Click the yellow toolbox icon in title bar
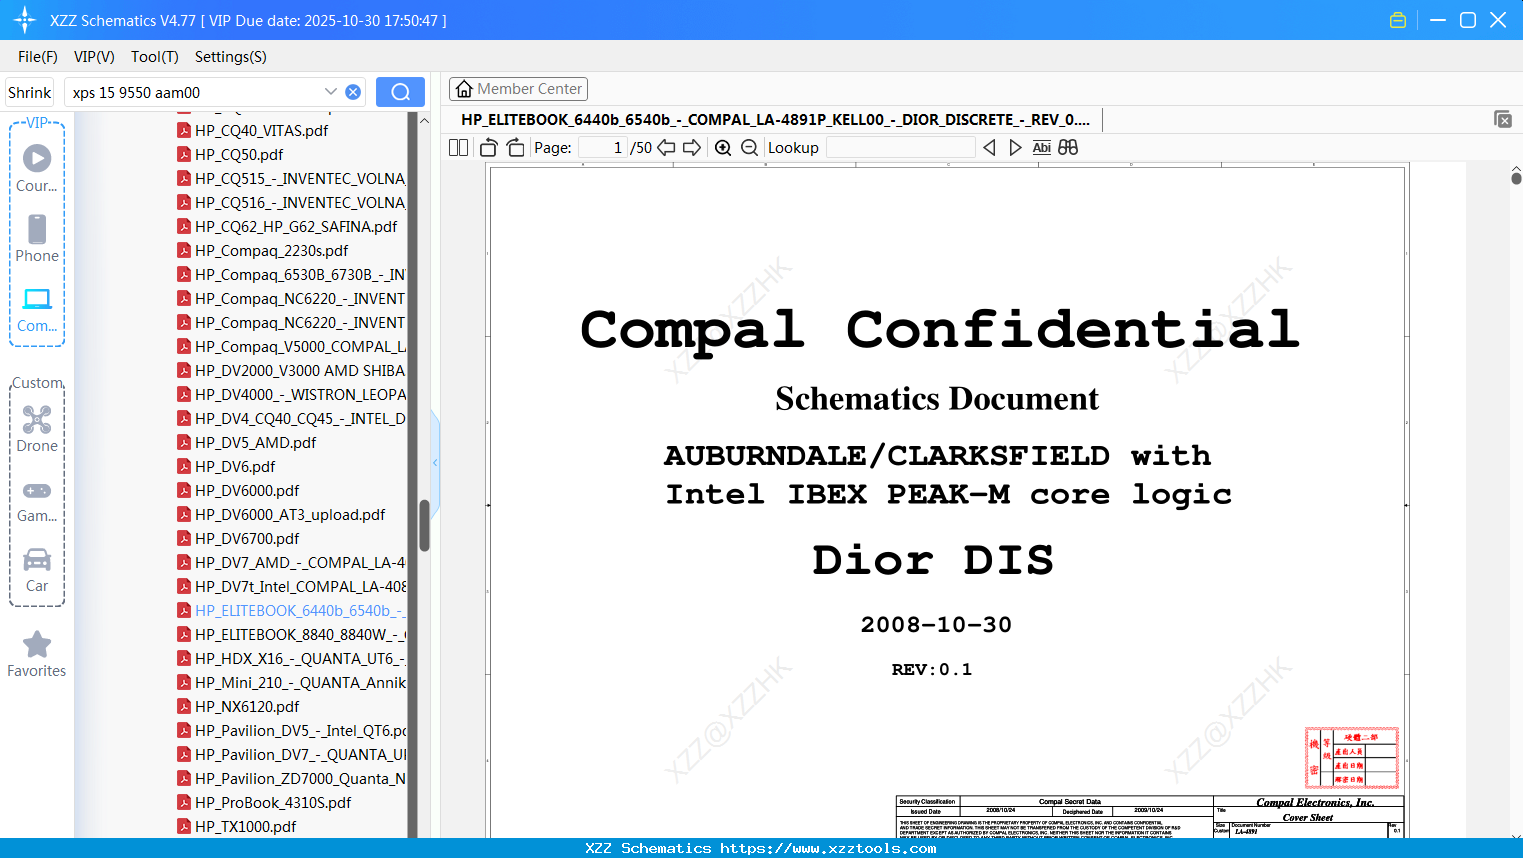 tap(1398, 20)
